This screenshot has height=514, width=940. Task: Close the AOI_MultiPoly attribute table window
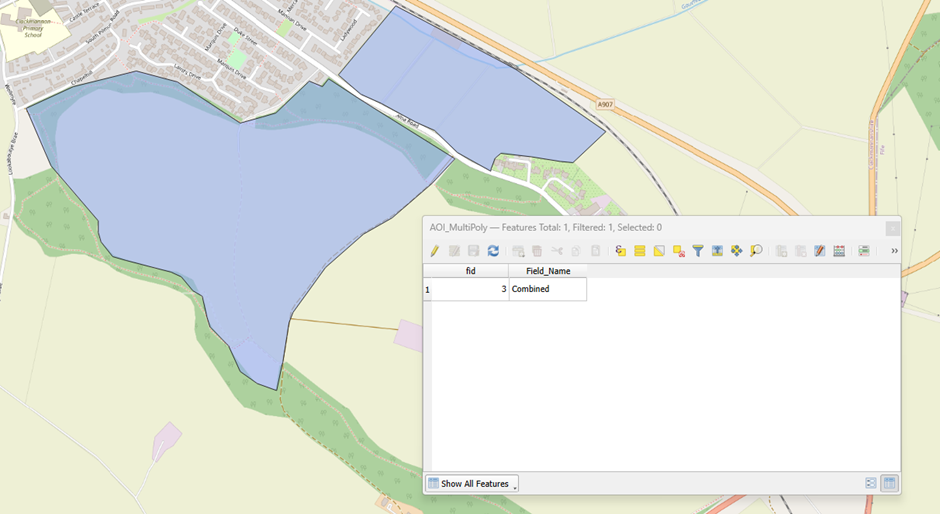(893, 229)
